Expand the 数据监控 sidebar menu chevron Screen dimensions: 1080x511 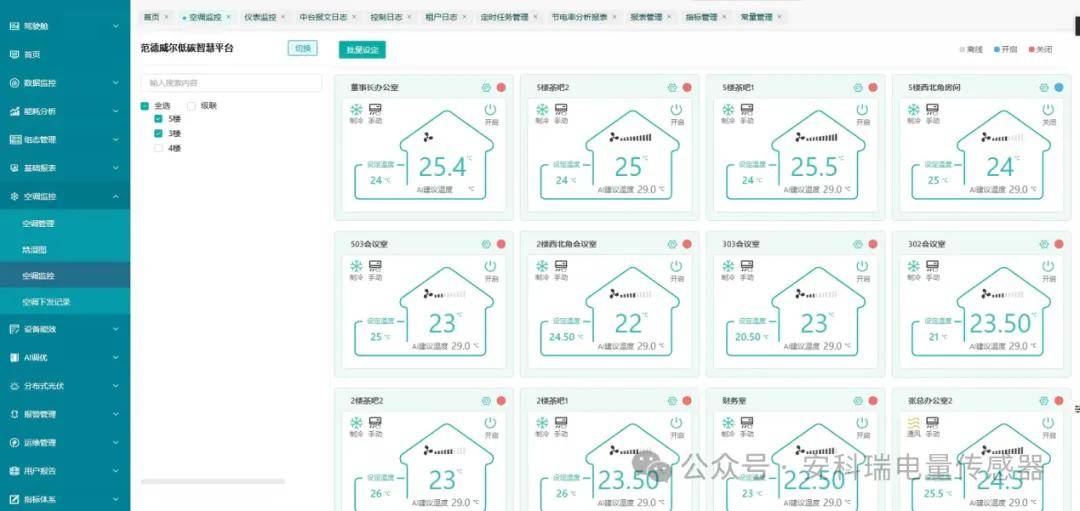click(116, 83)
